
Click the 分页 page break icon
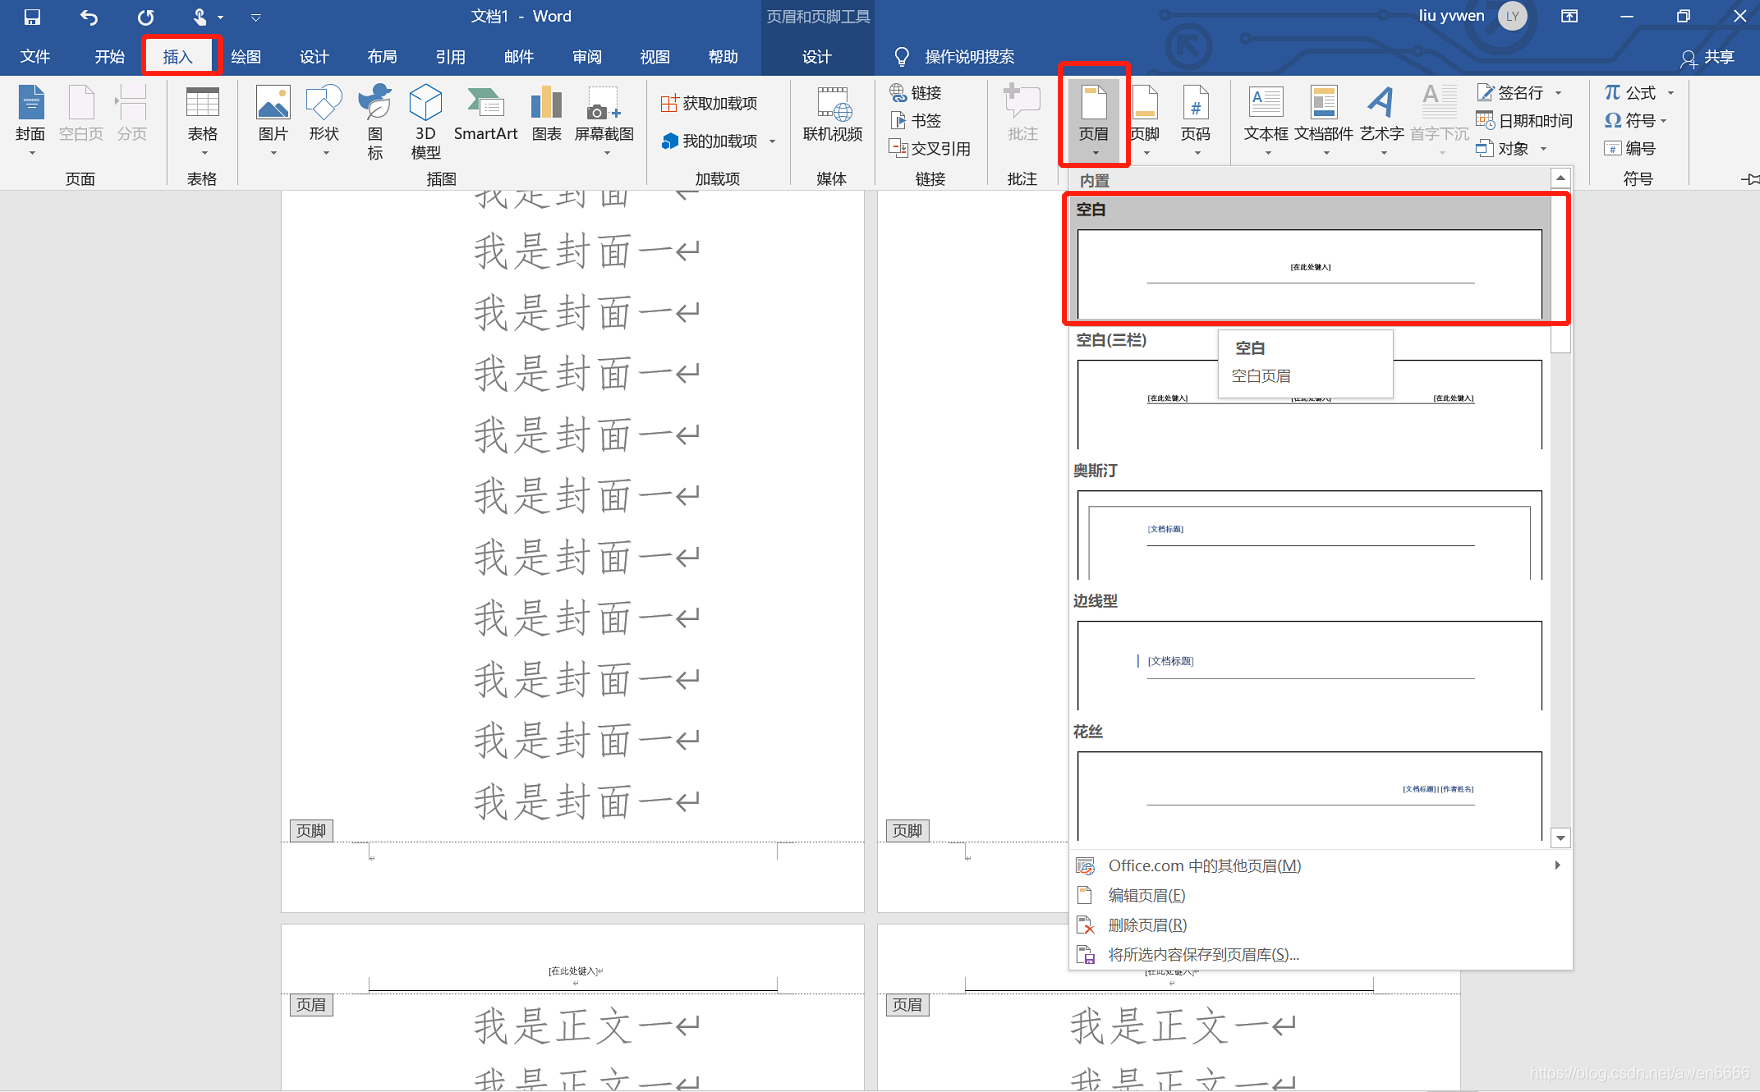pyautogui.click(x=131, y=113)
